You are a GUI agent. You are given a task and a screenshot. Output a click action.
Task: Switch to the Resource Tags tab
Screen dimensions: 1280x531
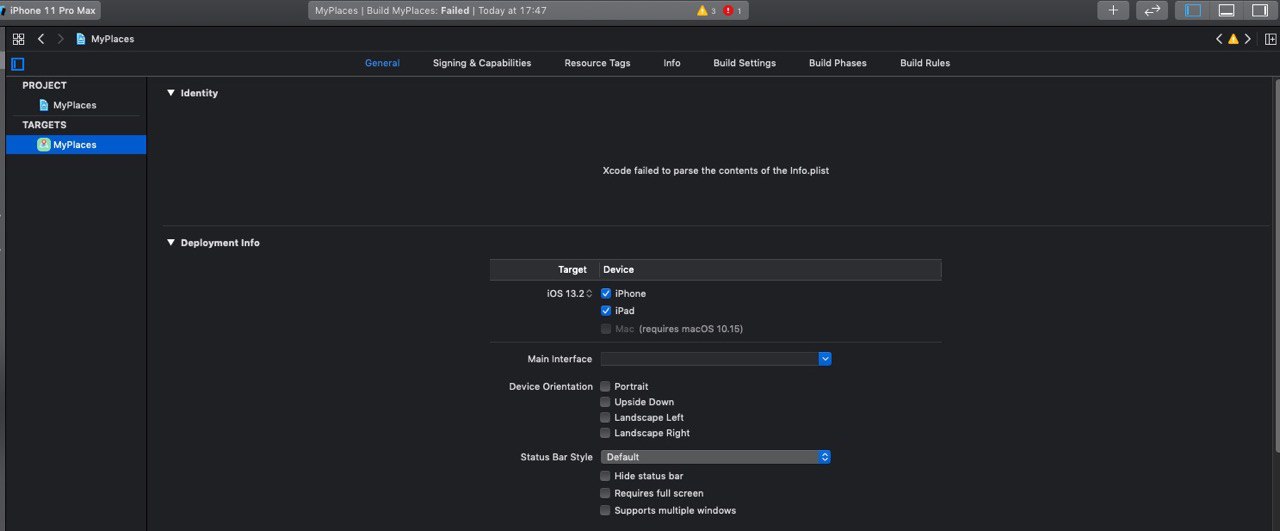(597, 63)
